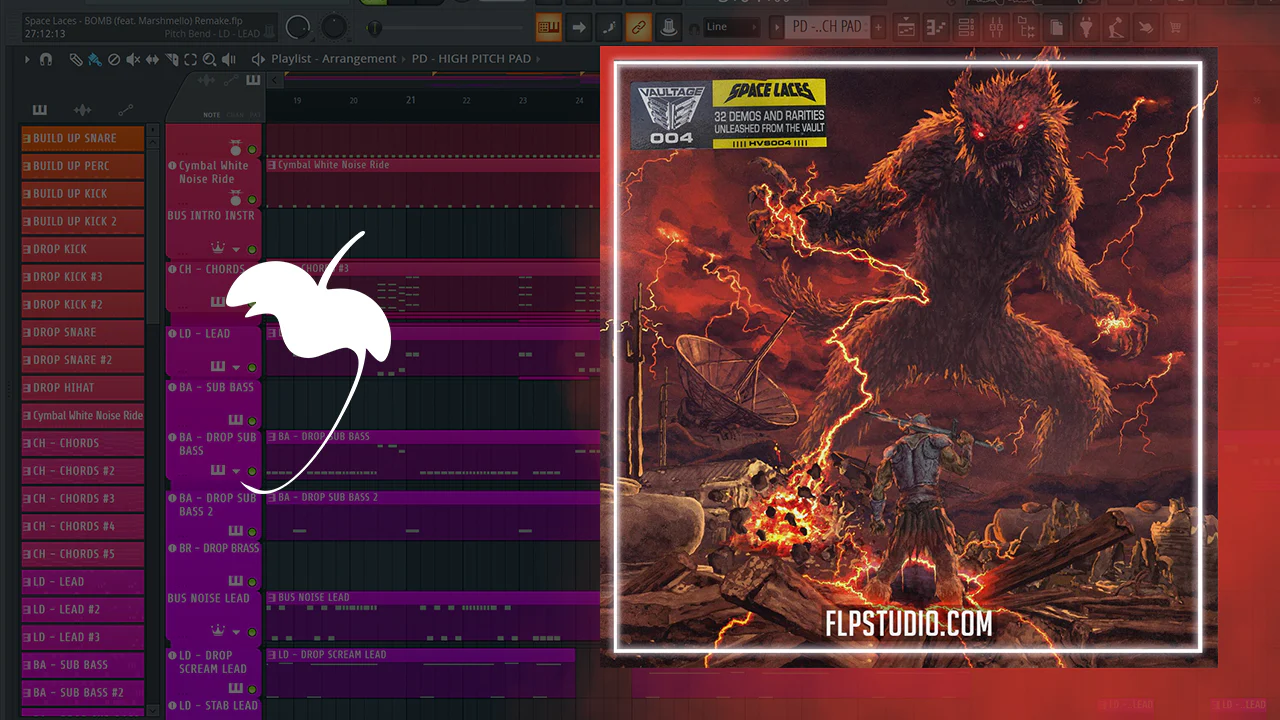This screenshot has width=1280, height=720.
Task: Open the Playlist window
Action: tap(906, 27)
